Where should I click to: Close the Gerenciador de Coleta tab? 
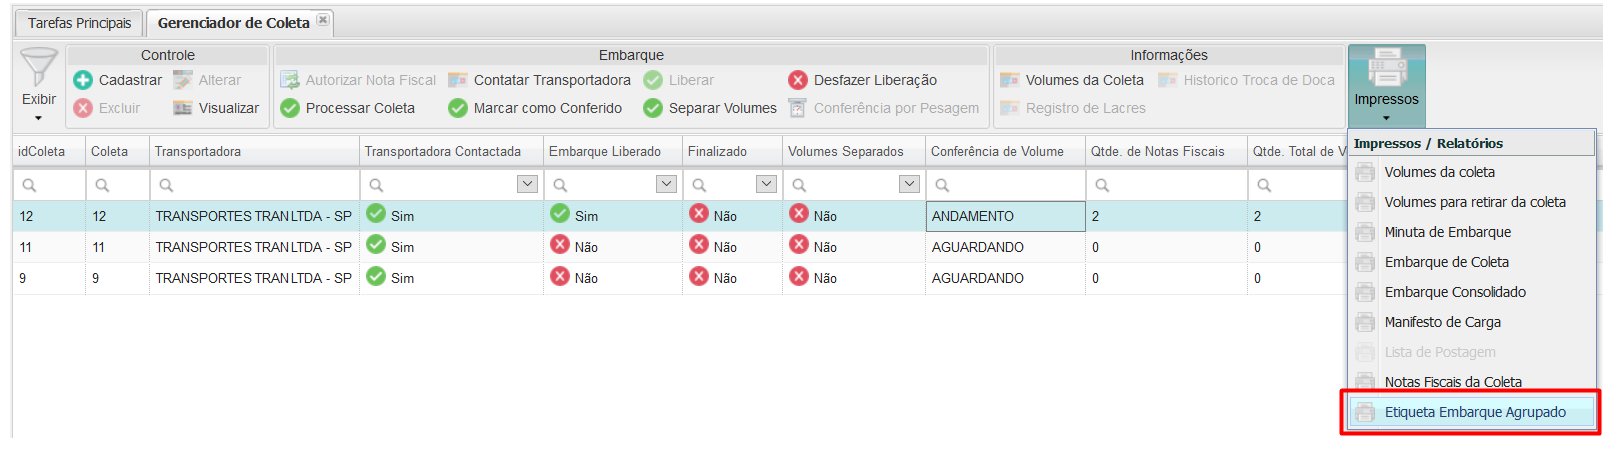click(323, 20)
